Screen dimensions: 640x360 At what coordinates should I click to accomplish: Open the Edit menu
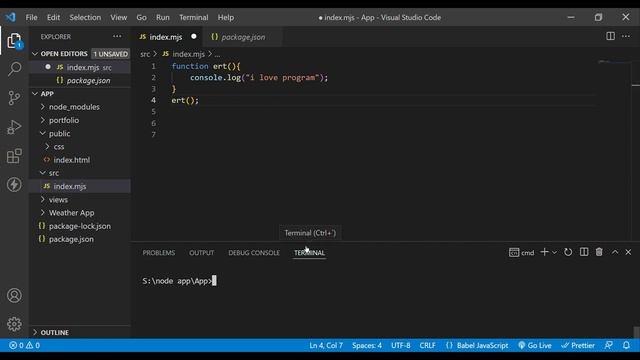[x=53, y=18]
